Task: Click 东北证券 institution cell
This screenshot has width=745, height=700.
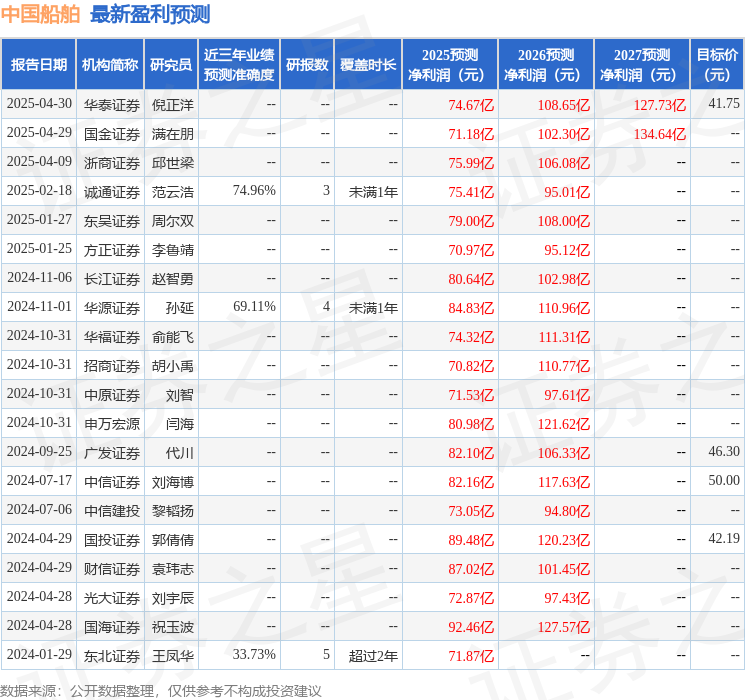Action: (112, 656)
